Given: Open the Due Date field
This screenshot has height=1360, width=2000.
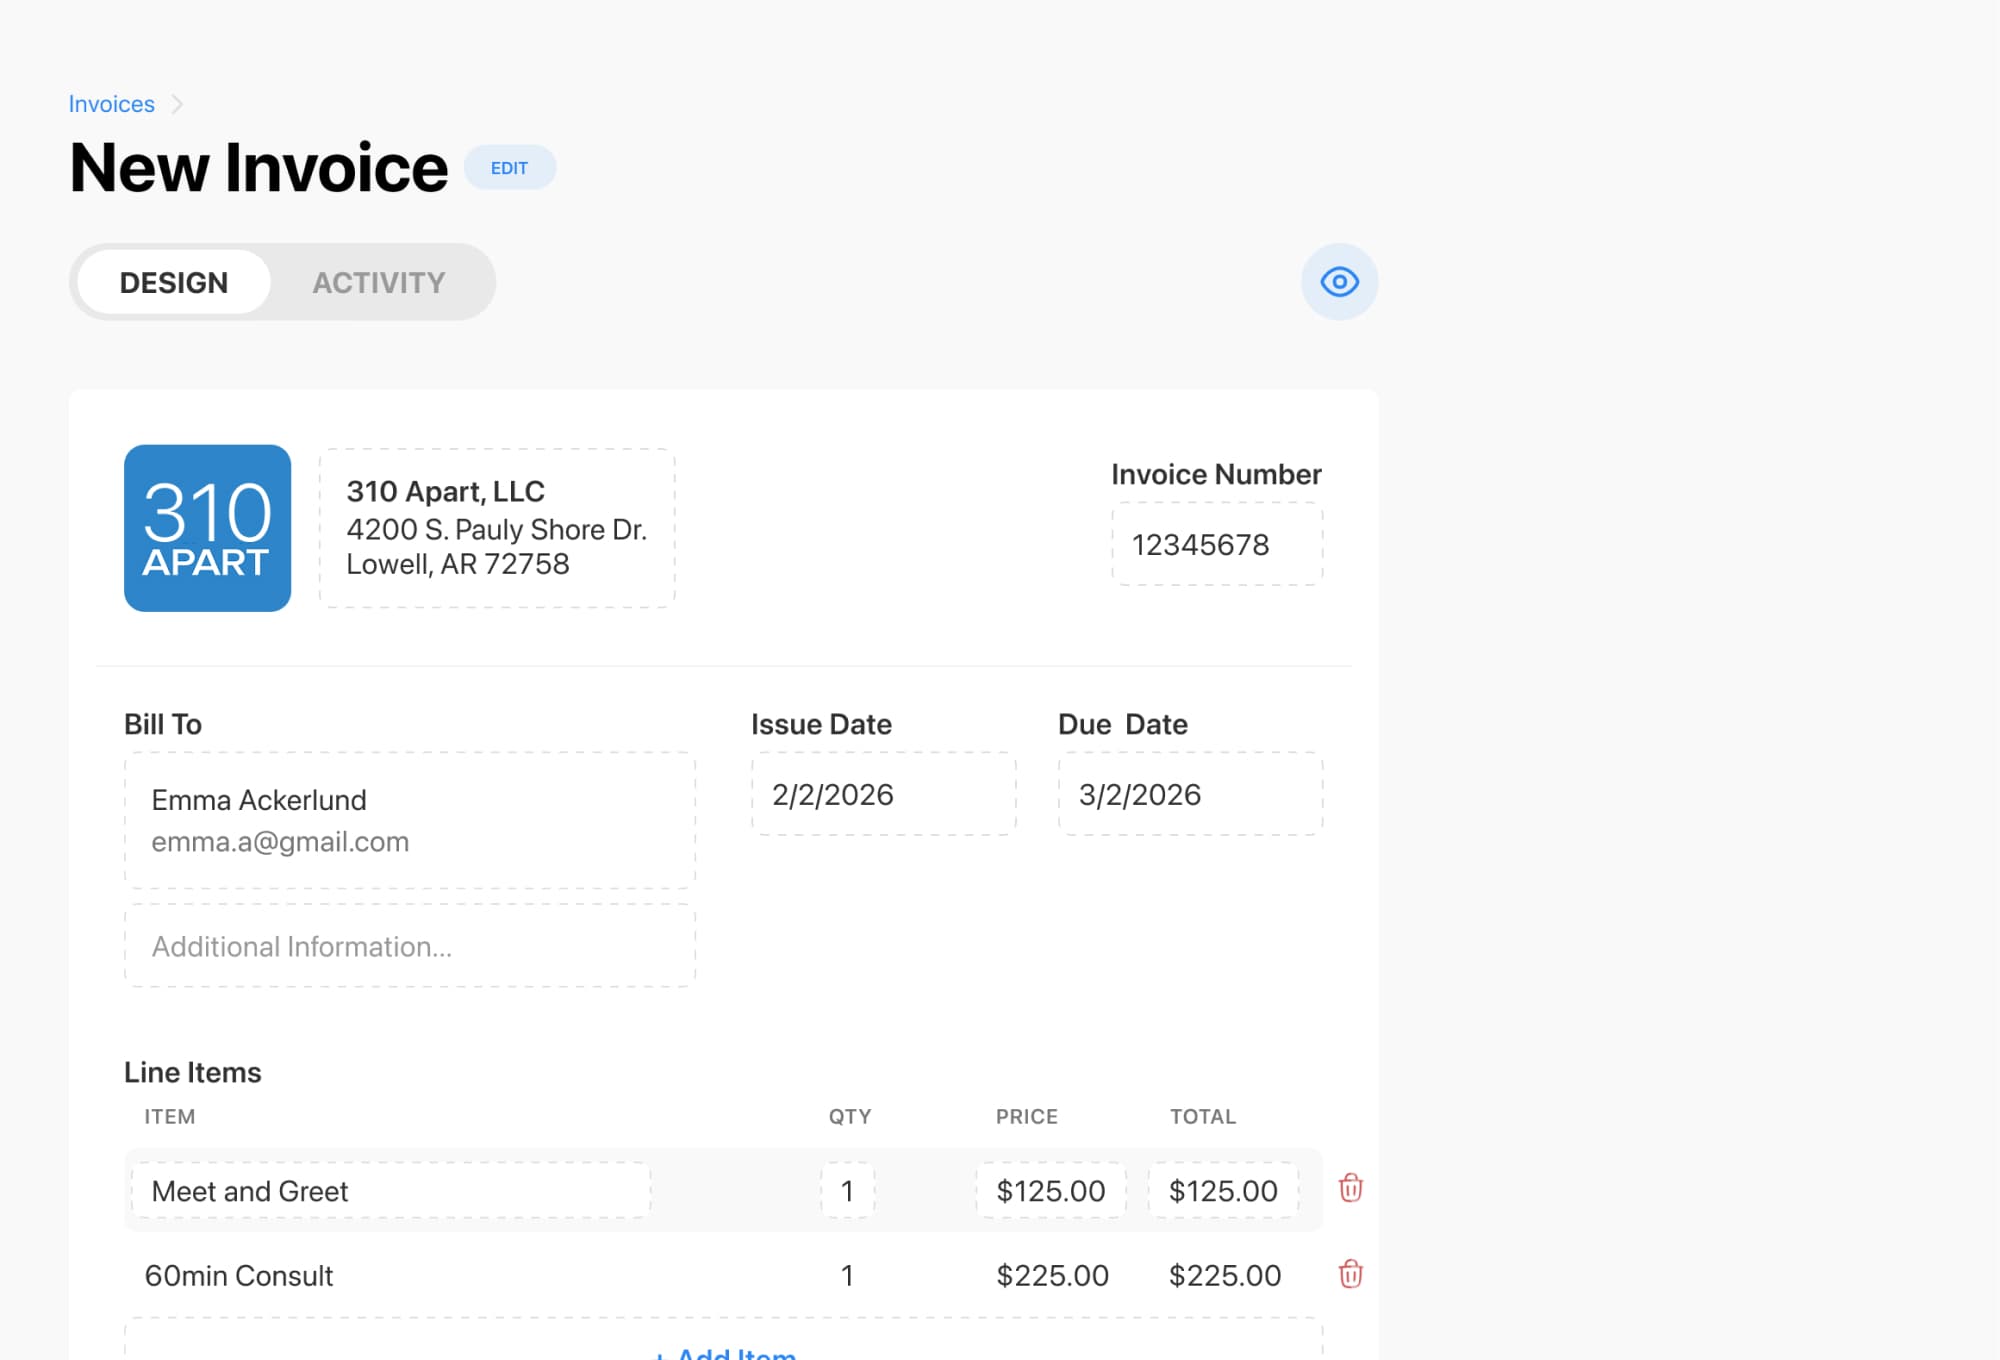Looking at the screenshot, I should [x=1189, y=793].
